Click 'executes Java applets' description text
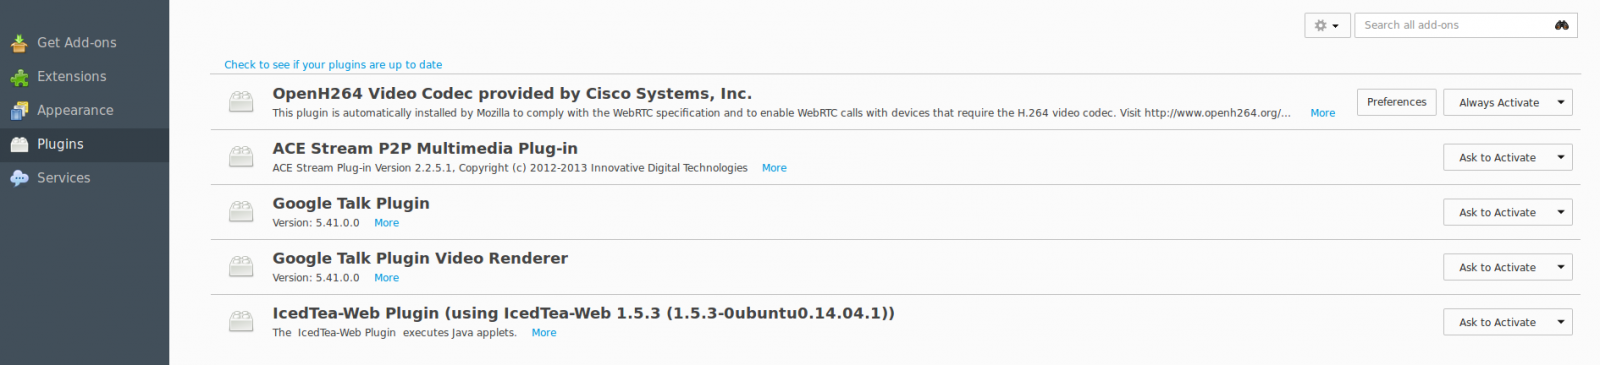The image size is (1600, 365). (x=395, y=333)
